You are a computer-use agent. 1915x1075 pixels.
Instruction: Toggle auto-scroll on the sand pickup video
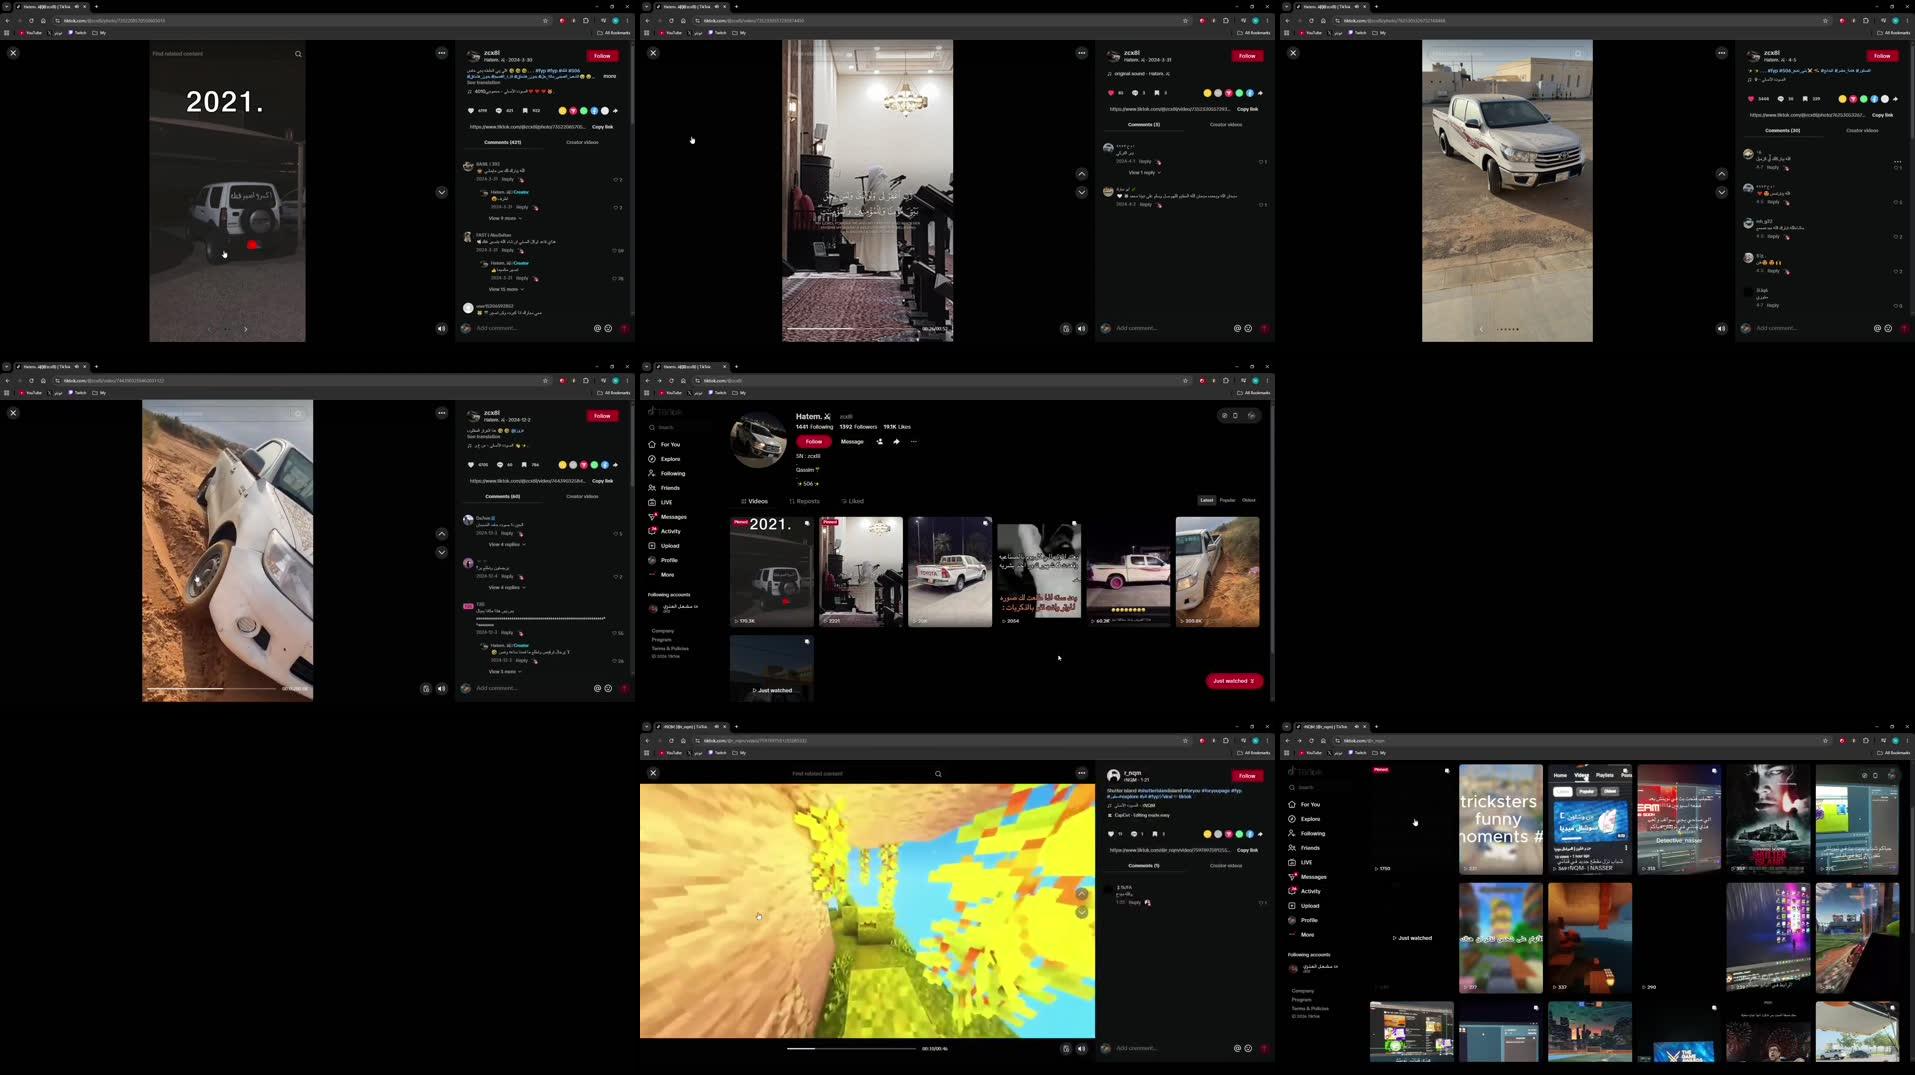[x=426, y=688]
